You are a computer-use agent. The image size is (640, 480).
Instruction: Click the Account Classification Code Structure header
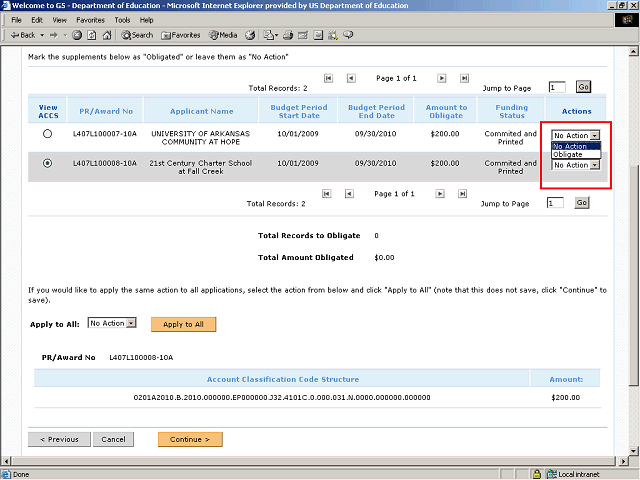[x=283, y=379]
